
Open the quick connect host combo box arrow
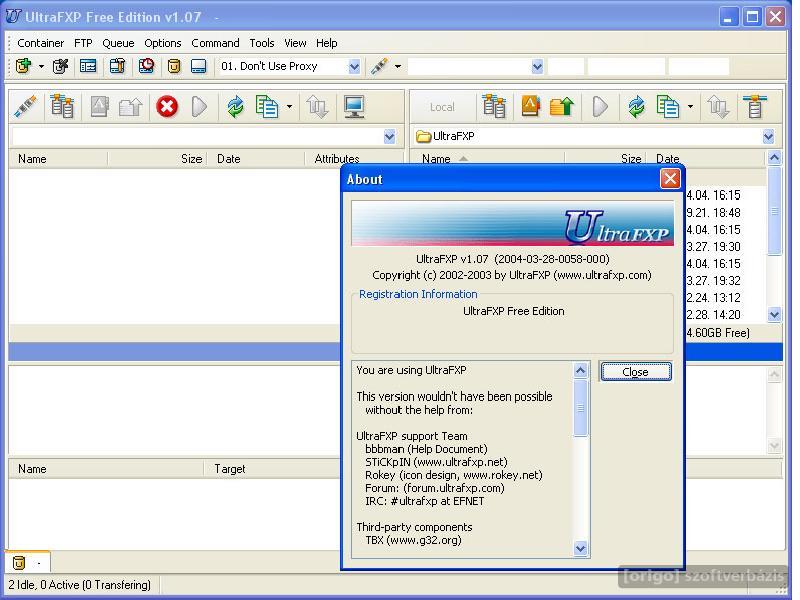(x=537, y=66)
